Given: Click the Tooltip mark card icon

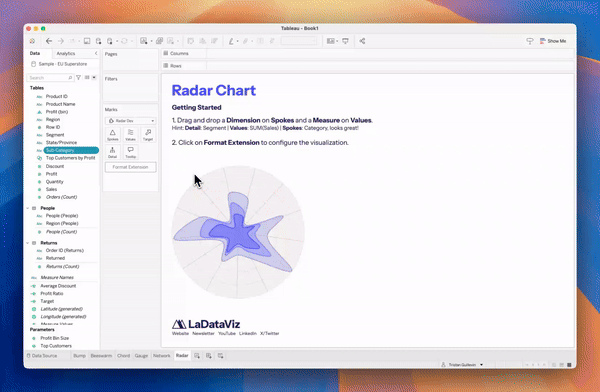Looking at the screenshot, I should 130,152.
